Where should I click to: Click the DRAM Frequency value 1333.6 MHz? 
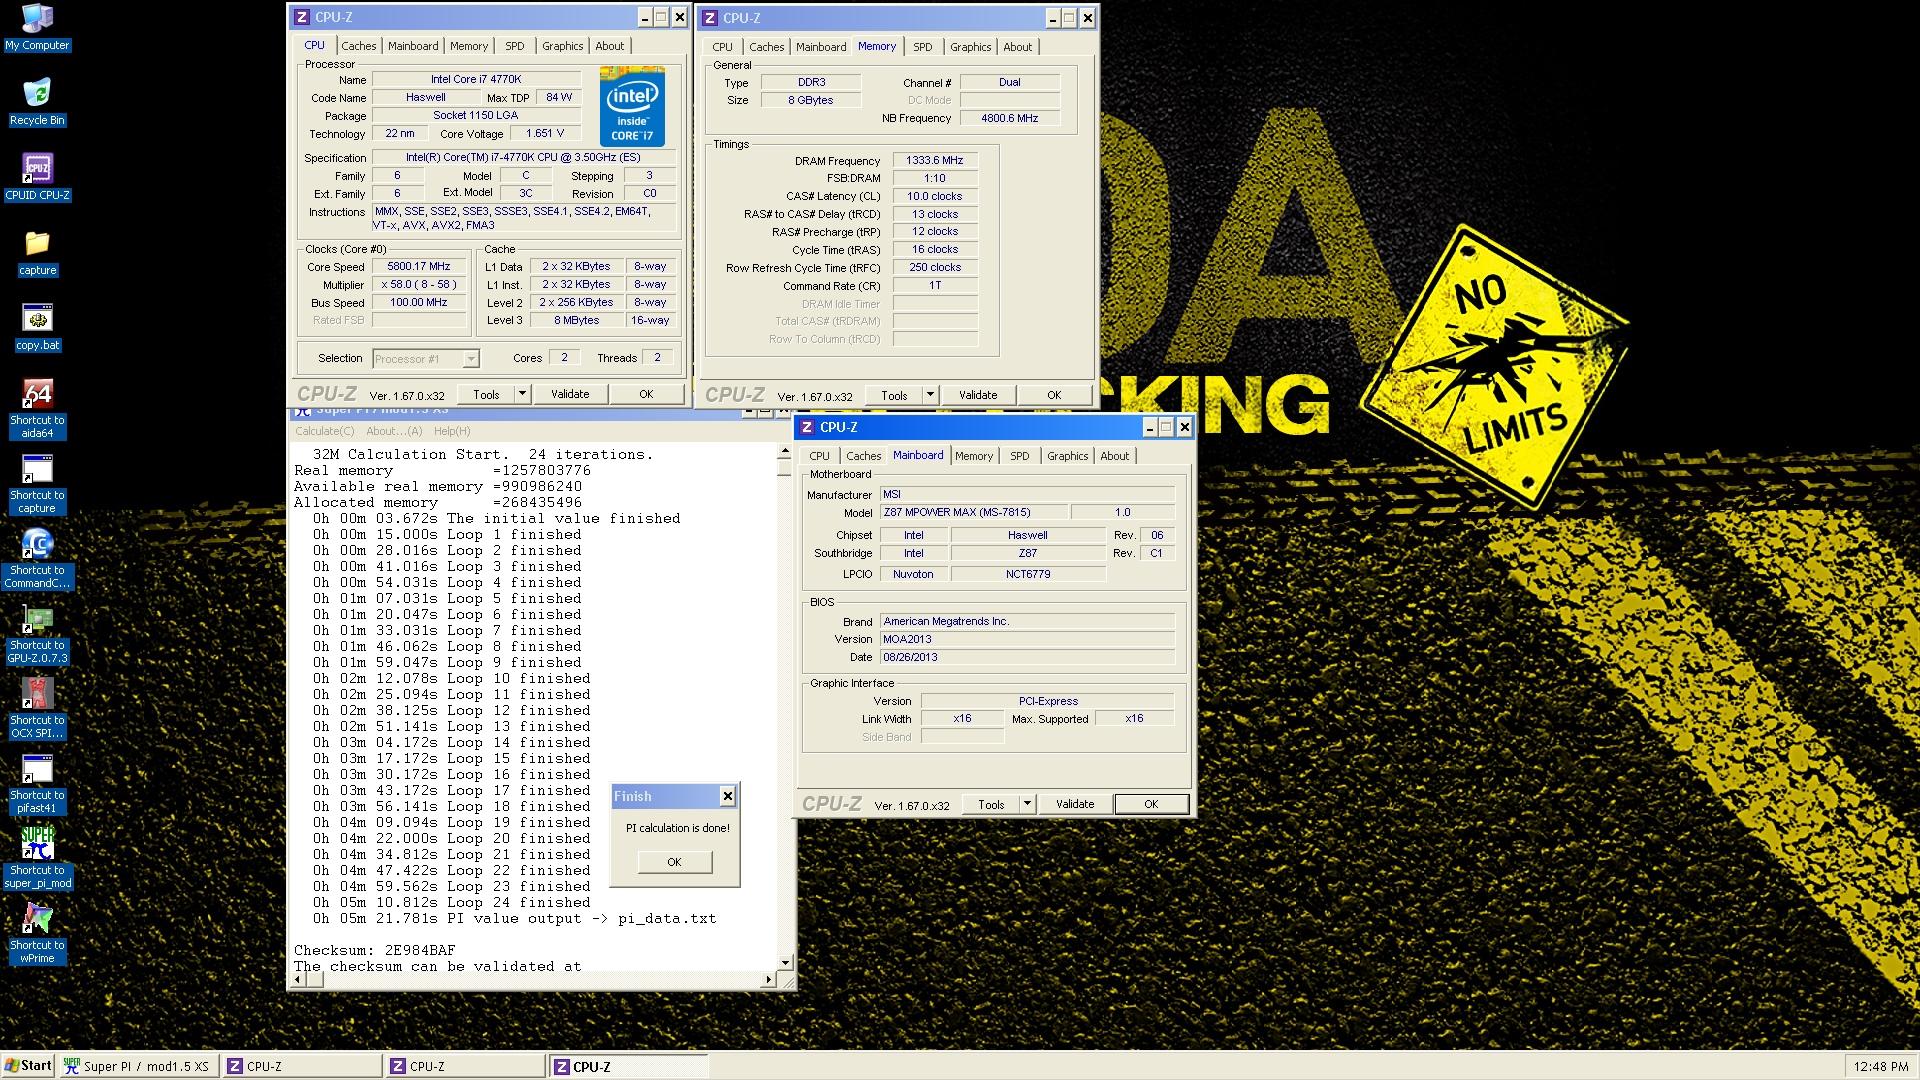coord(935,160)
